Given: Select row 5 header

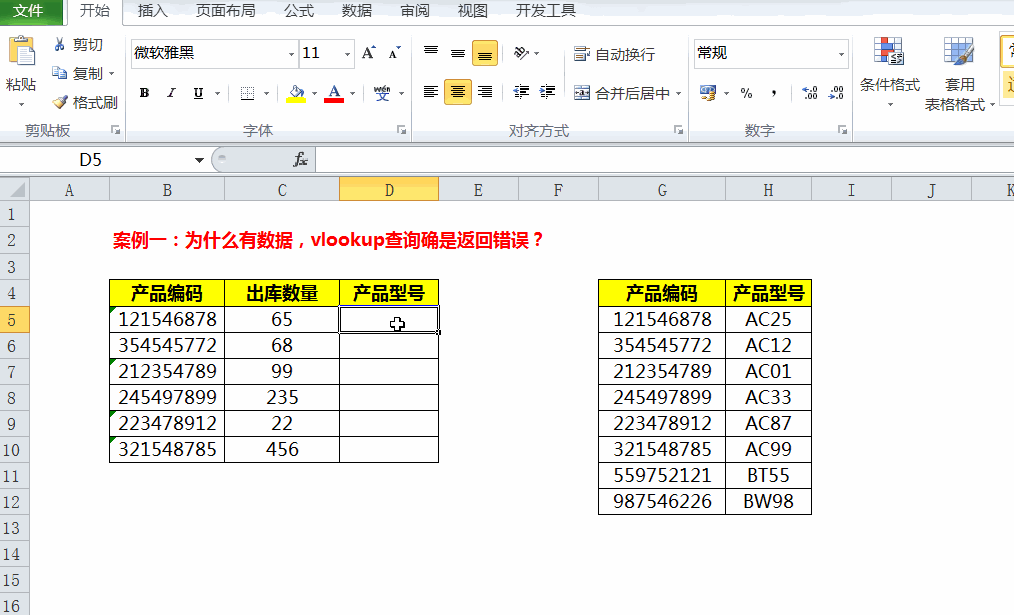Looking at the screenshot, I should (x=14, y=319).
